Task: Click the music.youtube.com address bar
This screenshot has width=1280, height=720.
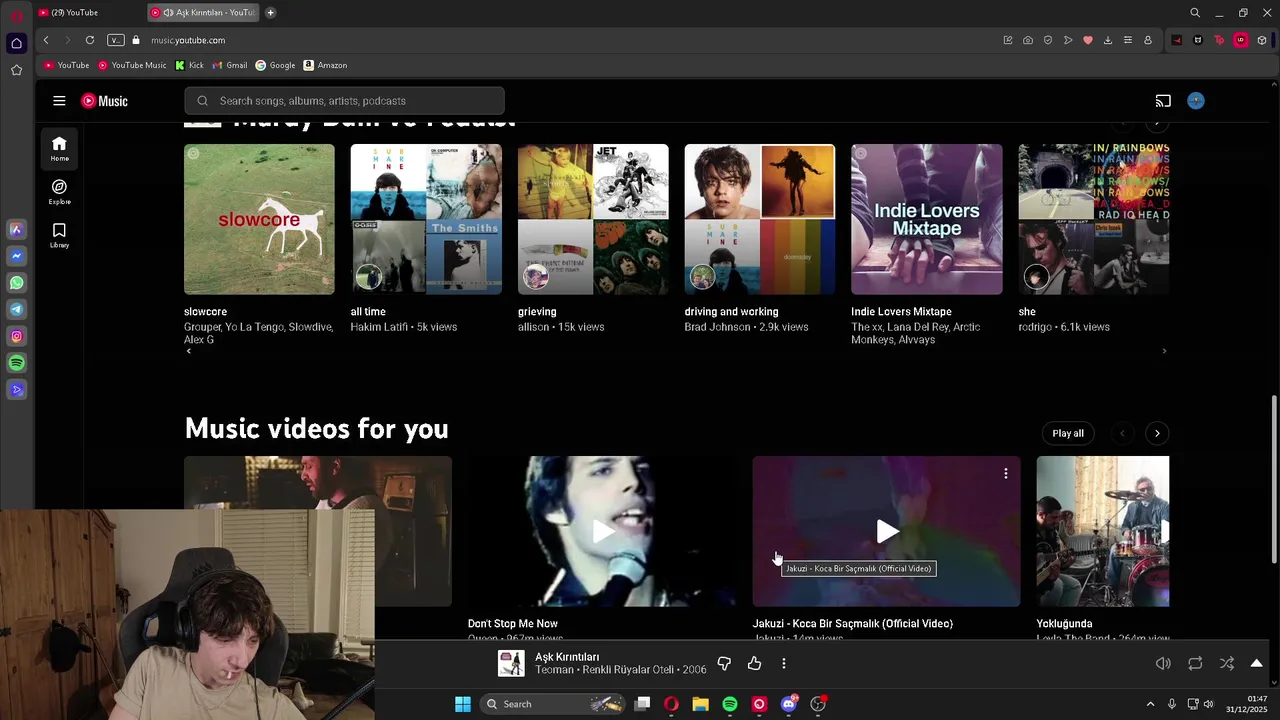Action: [188, 40]
